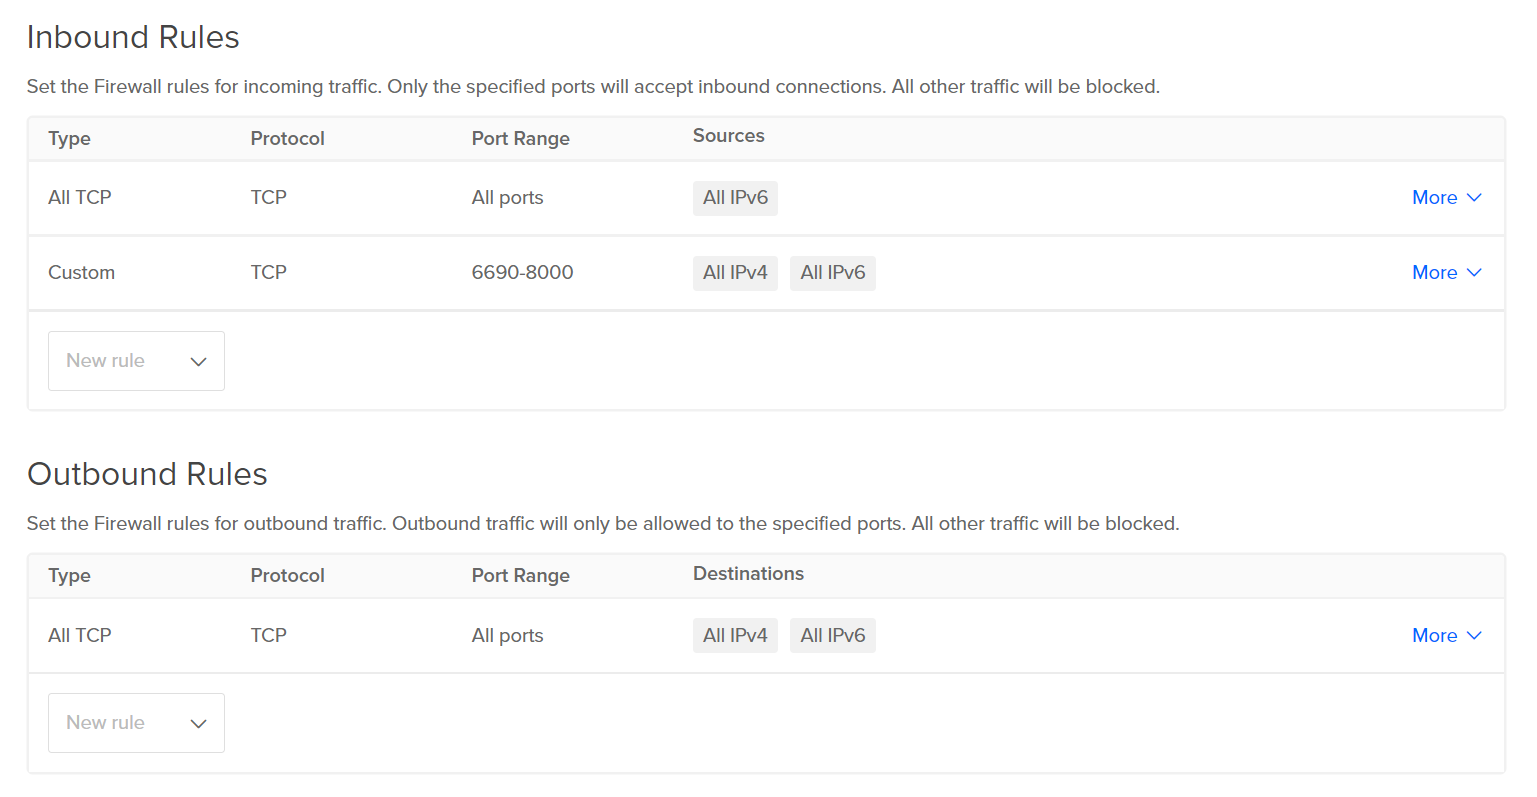Viewport: 1537px width, 797px height.
Task: Open New rule dropdown under Outbound Rules
Action: 136,723
